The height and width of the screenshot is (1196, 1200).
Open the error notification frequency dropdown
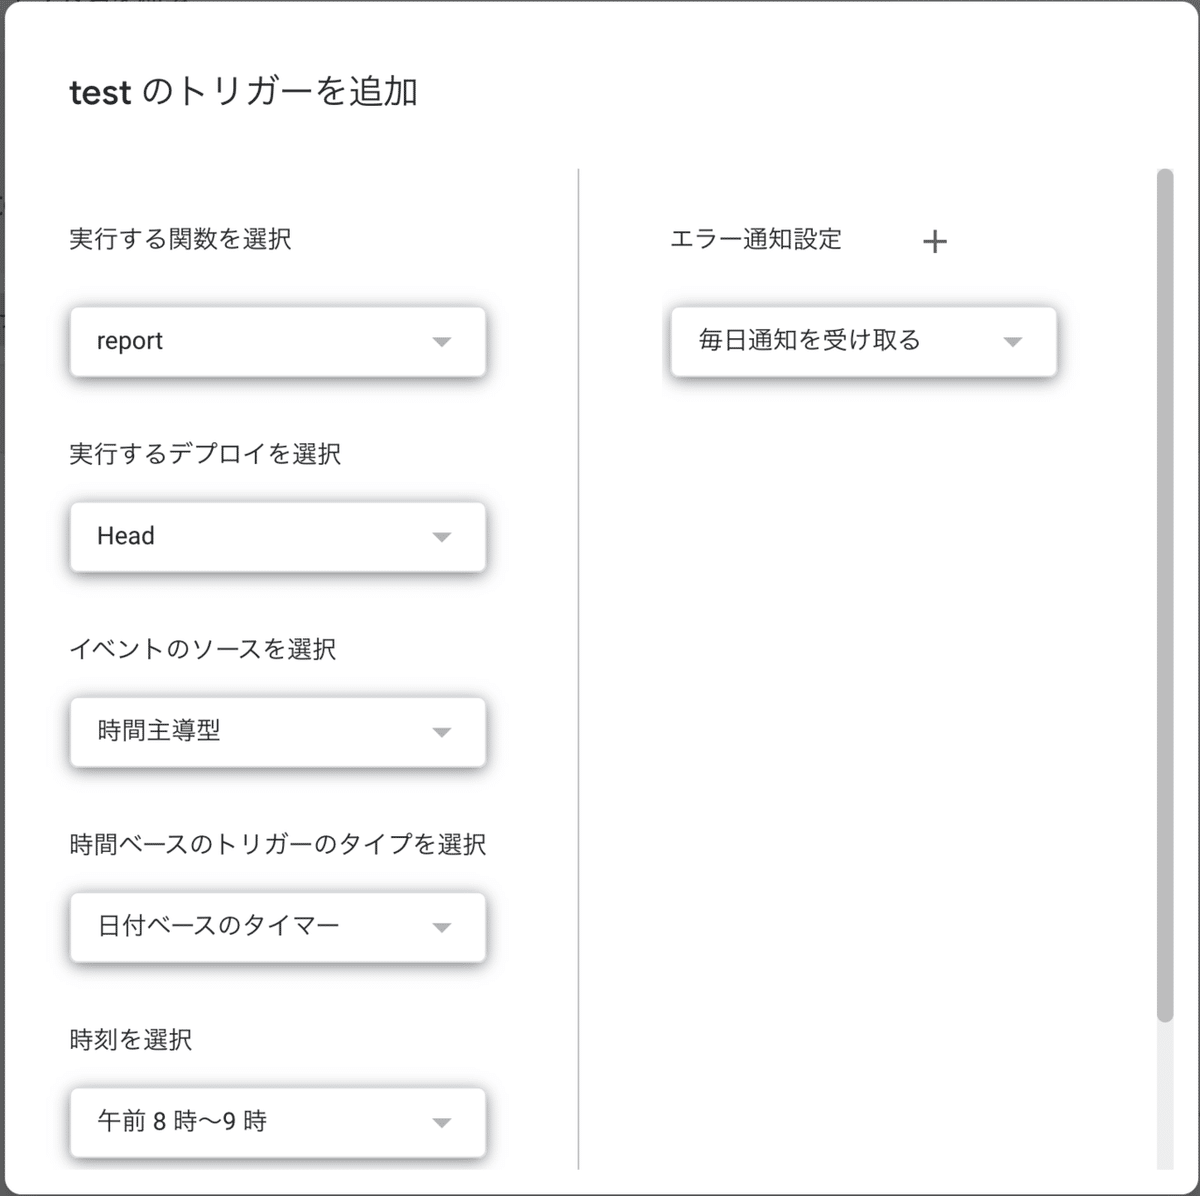point(863,342)
